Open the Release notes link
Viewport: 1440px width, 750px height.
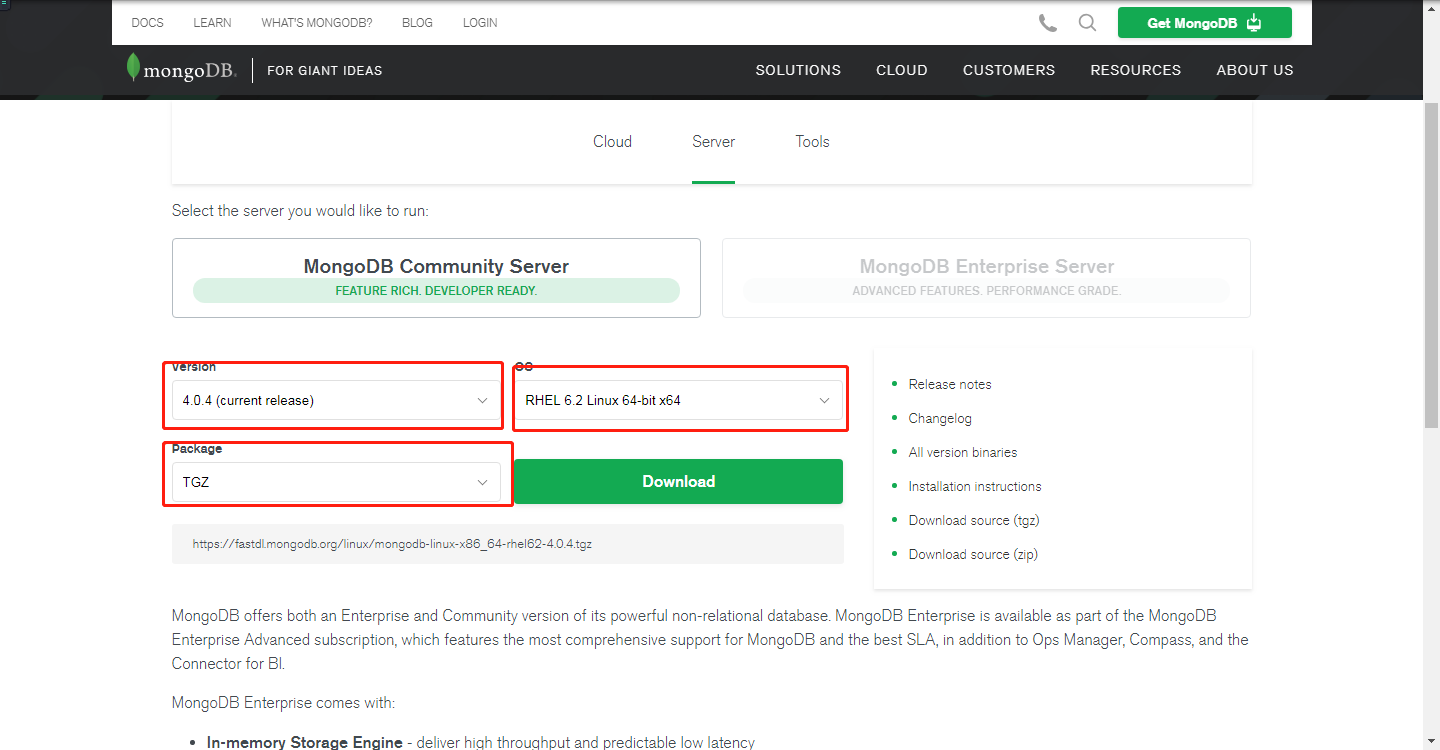tap(950, 384)
